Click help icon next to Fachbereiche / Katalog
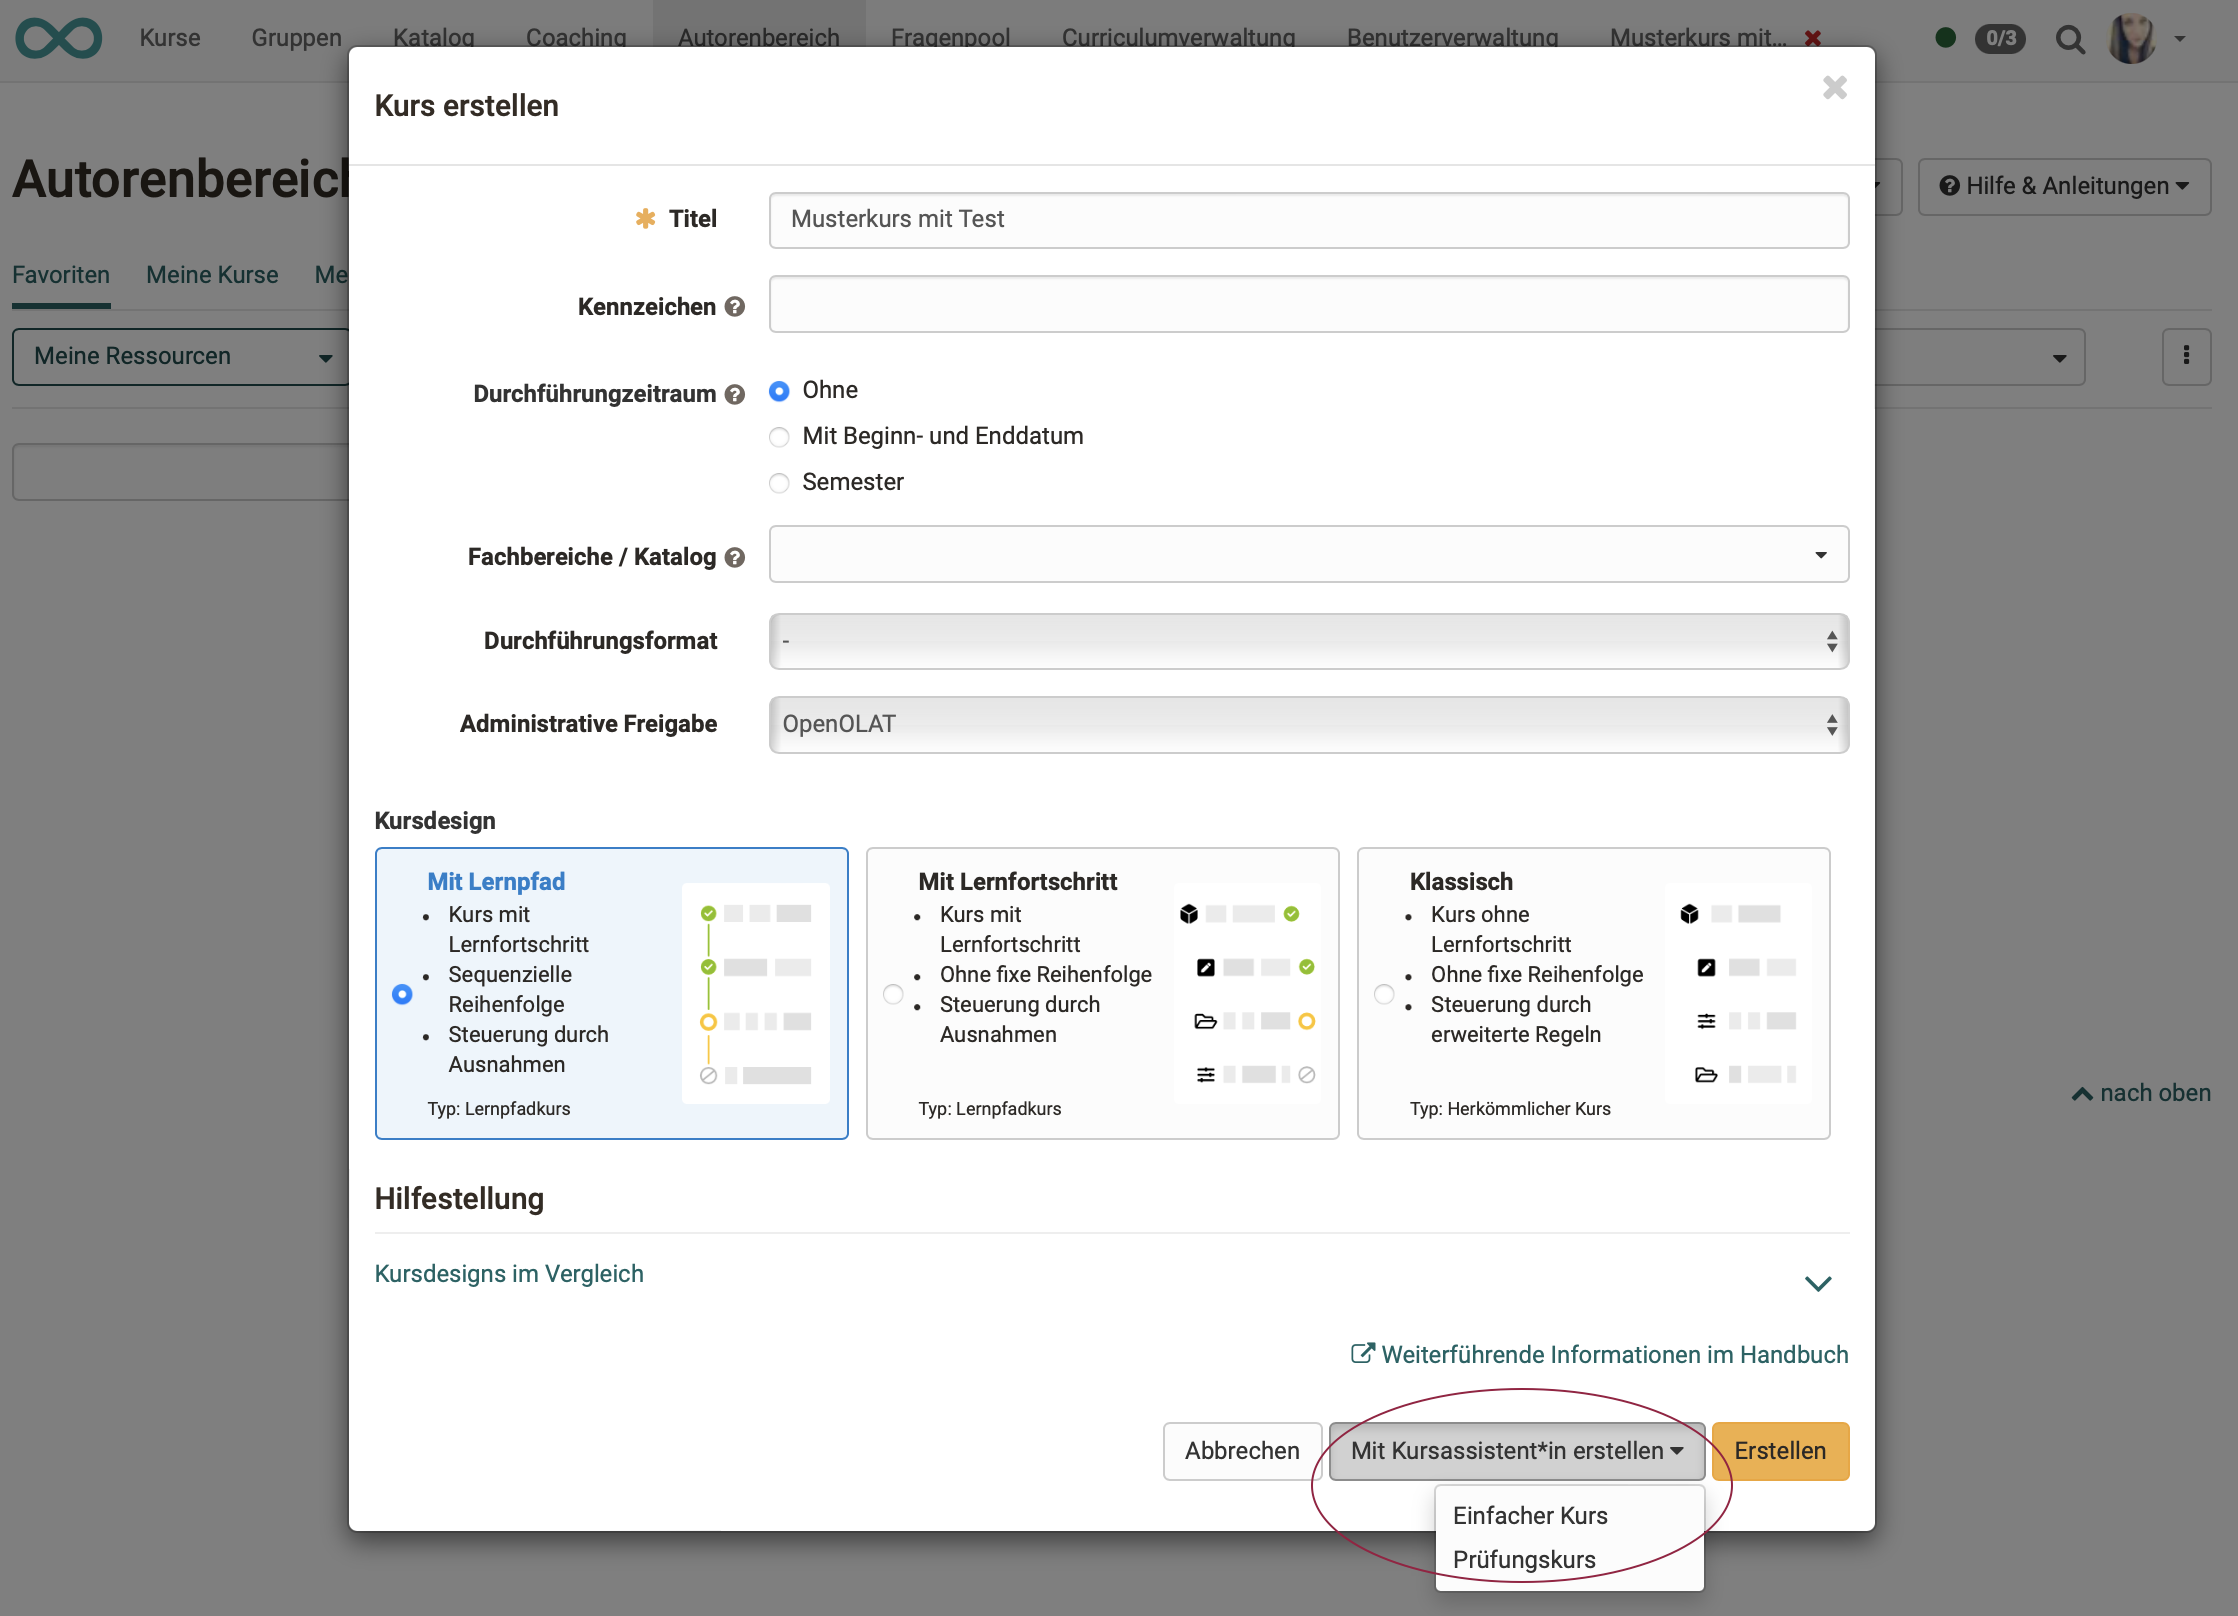This screenshot has height=1616, width=2238. 735,557
